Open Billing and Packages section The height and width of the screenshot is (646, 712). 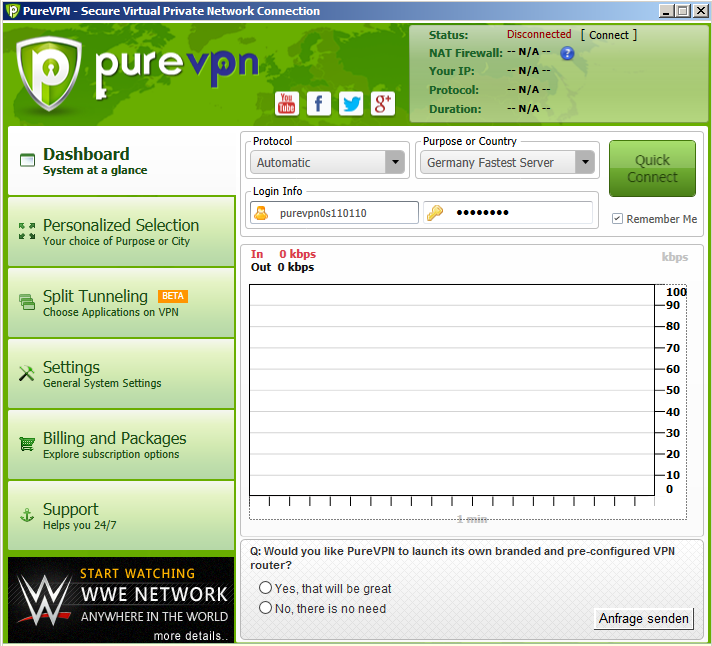click(x=122, y=445)
